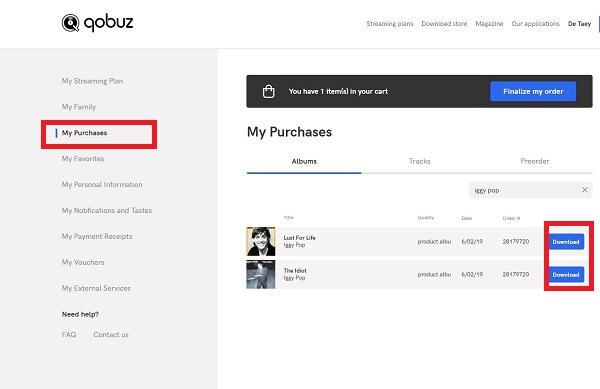Open My Favorites
Viewport: 600px width, 389px height.
point(83,158)
